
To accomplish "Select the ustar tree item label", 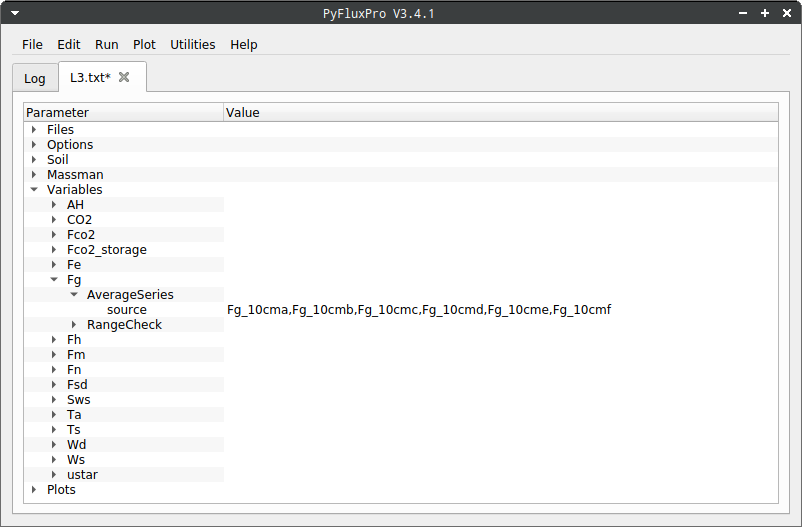I will 82,475.
